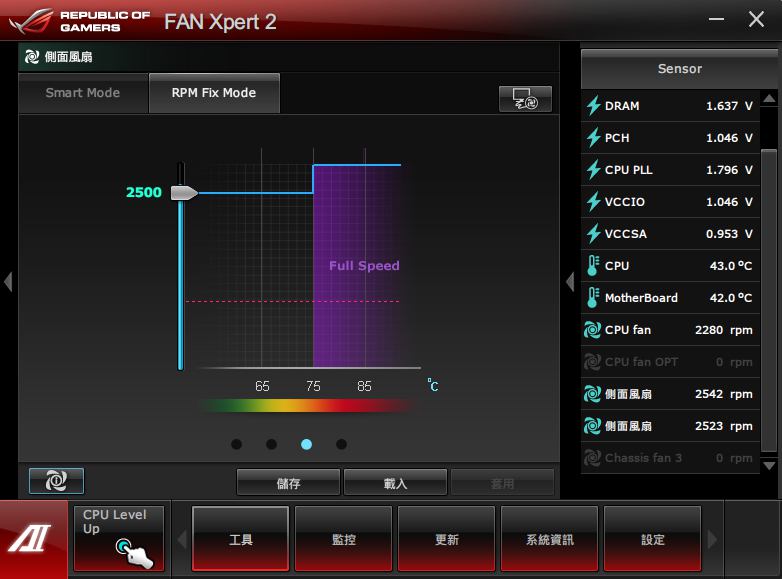
Task: Click the Sensor list scroll up arrow
Action: tap(770, 98)
